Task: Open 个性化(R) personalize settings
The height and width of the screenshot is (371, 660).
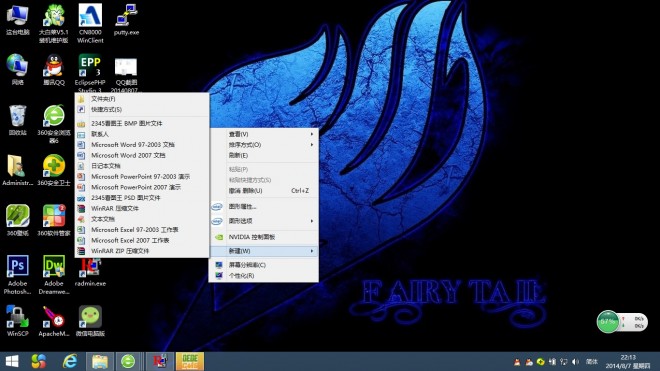Action: click(x=264, y=276)
